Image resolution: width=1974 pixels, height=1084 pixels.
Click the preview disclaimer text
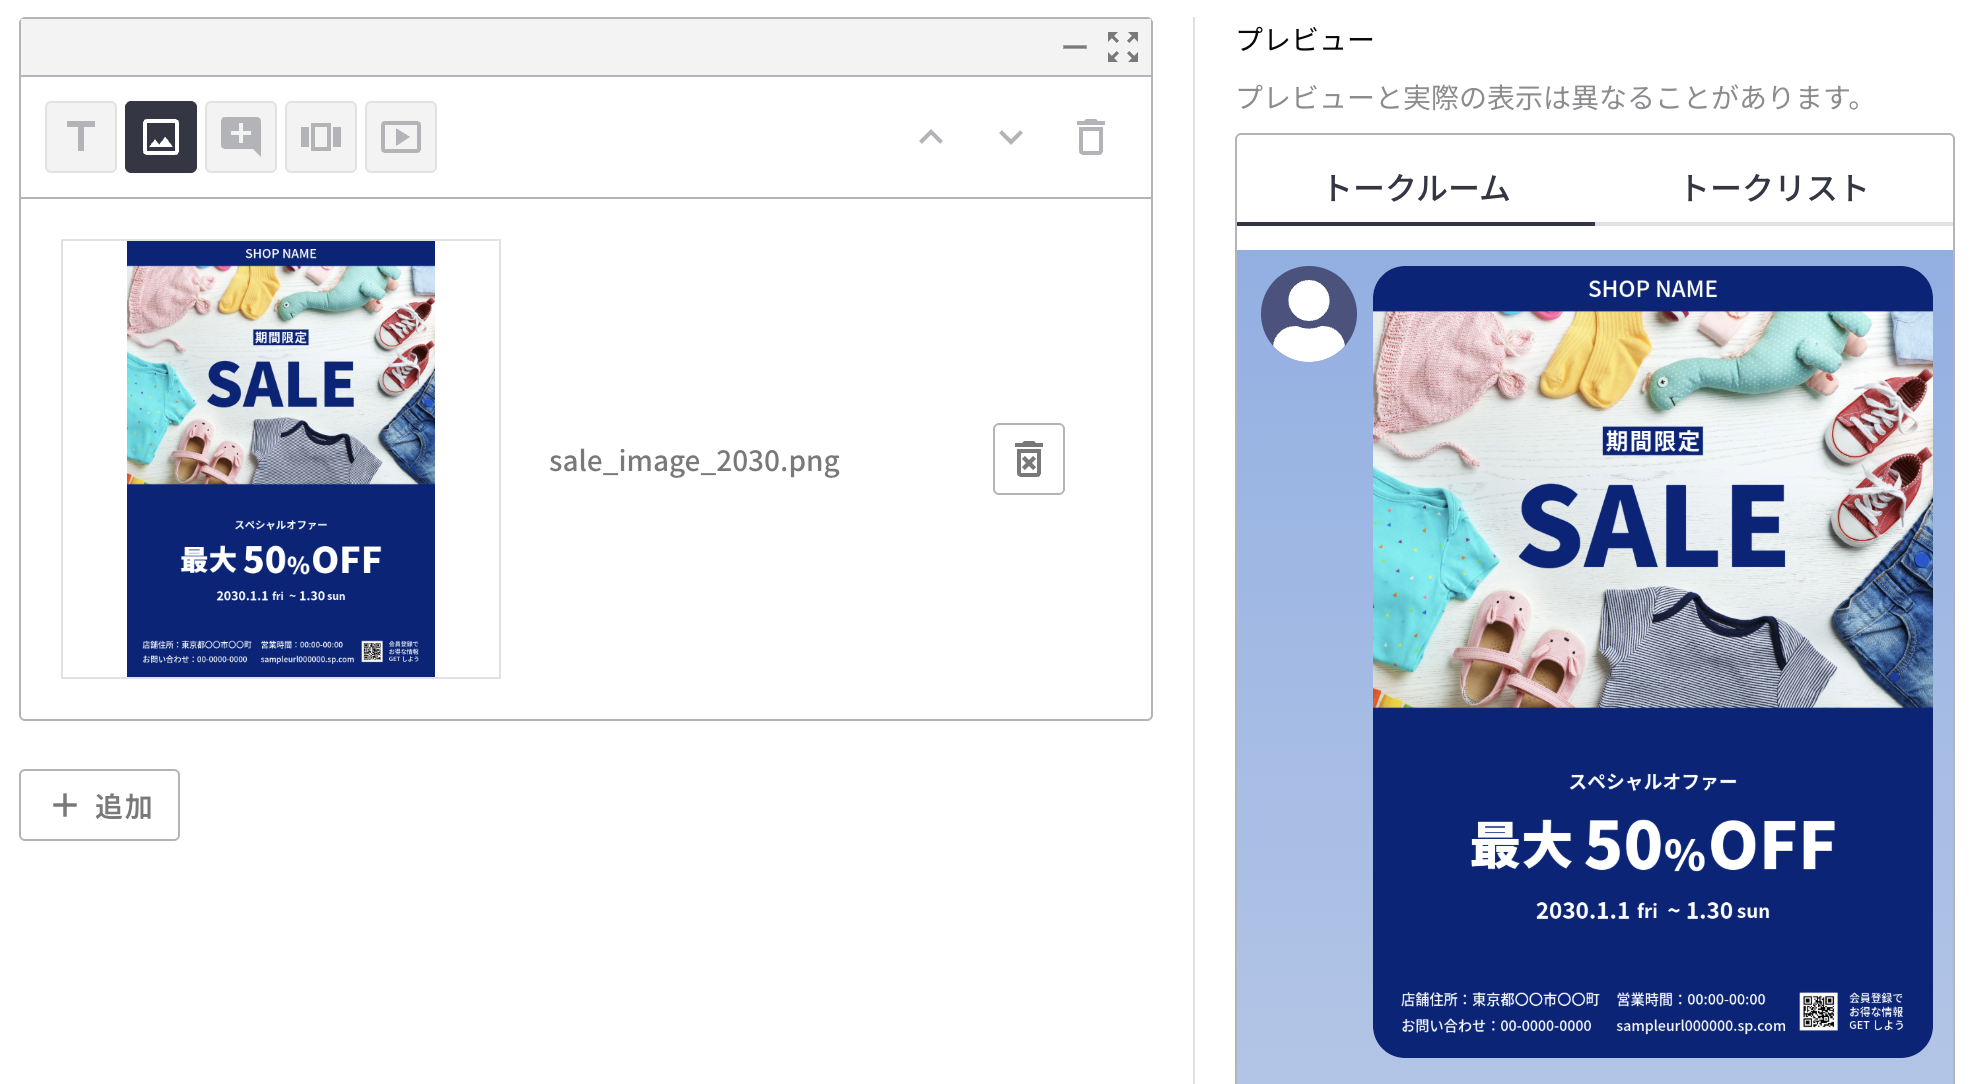click(x=1552, y=98)
